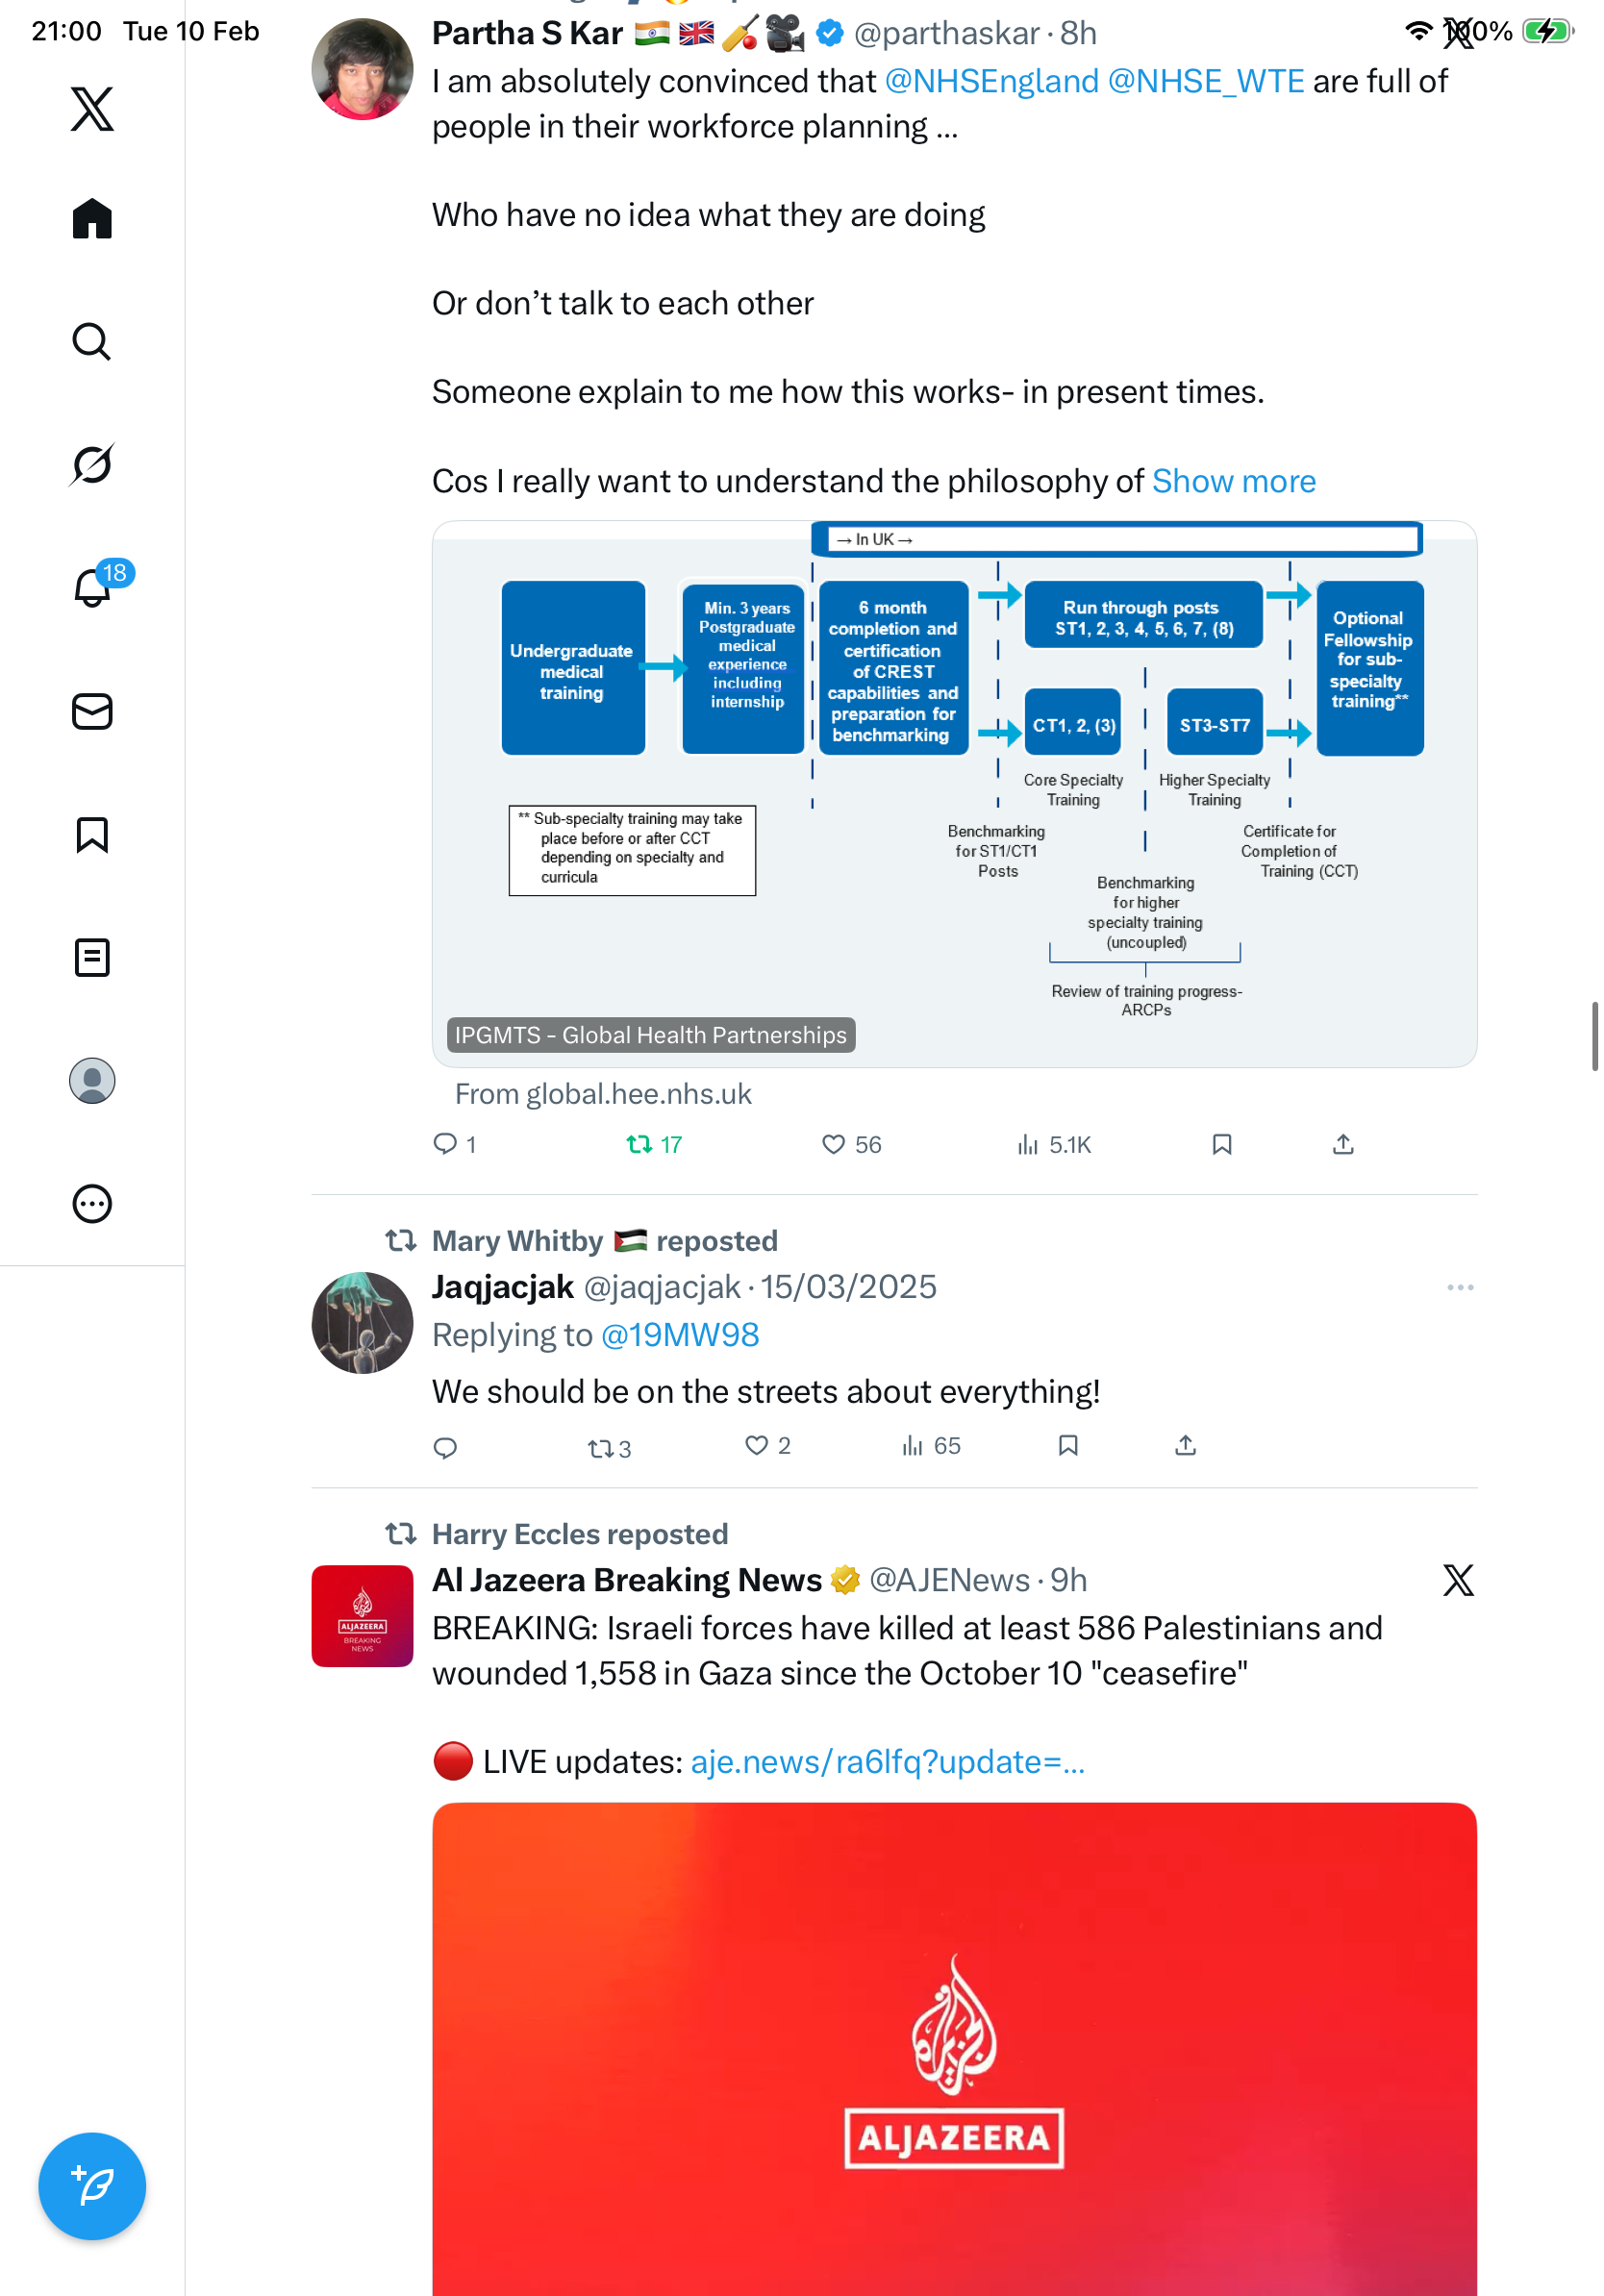
Task: Open Search via the magnifier icon
Action: [92, 341]
